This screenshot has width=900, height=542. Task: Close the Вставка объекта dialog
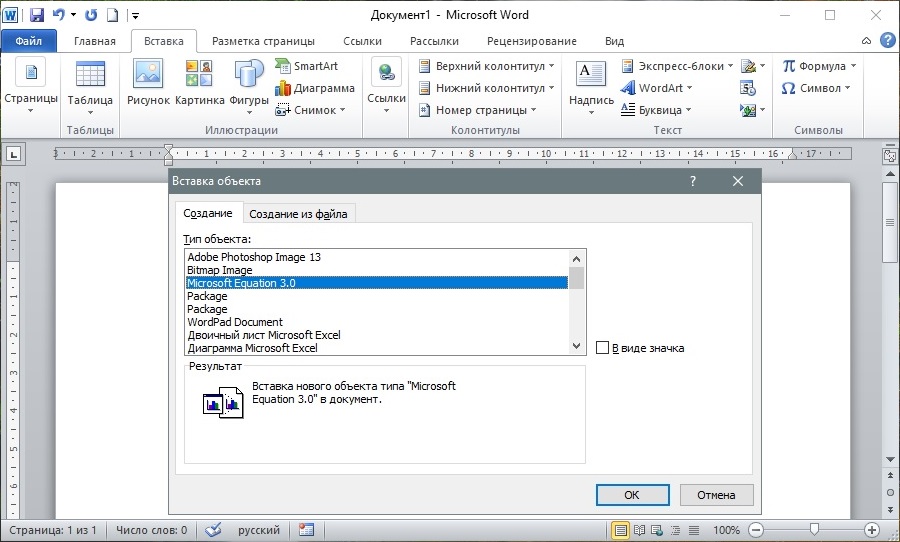[738, 181]
